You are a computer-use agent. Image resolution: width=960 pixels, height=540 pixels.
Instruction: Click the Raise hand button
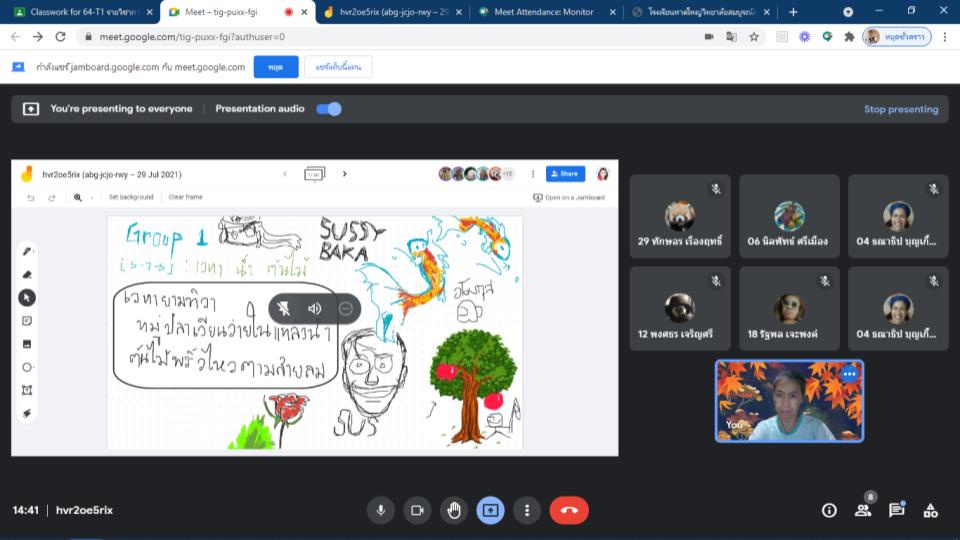(x=454, y=510)
